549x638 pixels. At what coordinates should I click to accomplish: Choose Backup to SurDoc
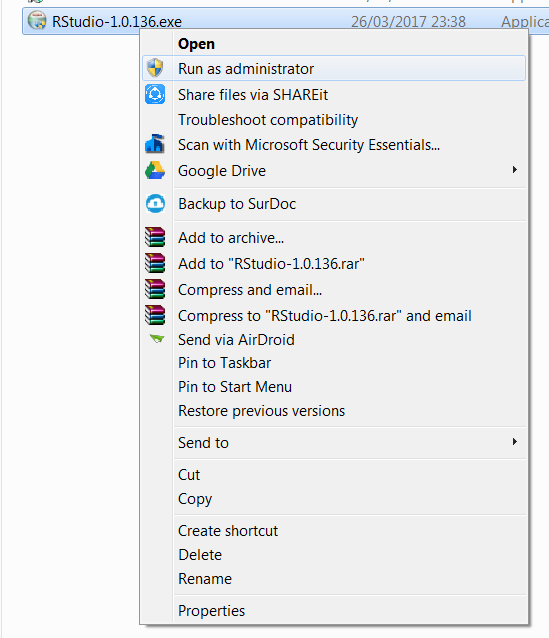pyautogui.click(x=334, y=203)
